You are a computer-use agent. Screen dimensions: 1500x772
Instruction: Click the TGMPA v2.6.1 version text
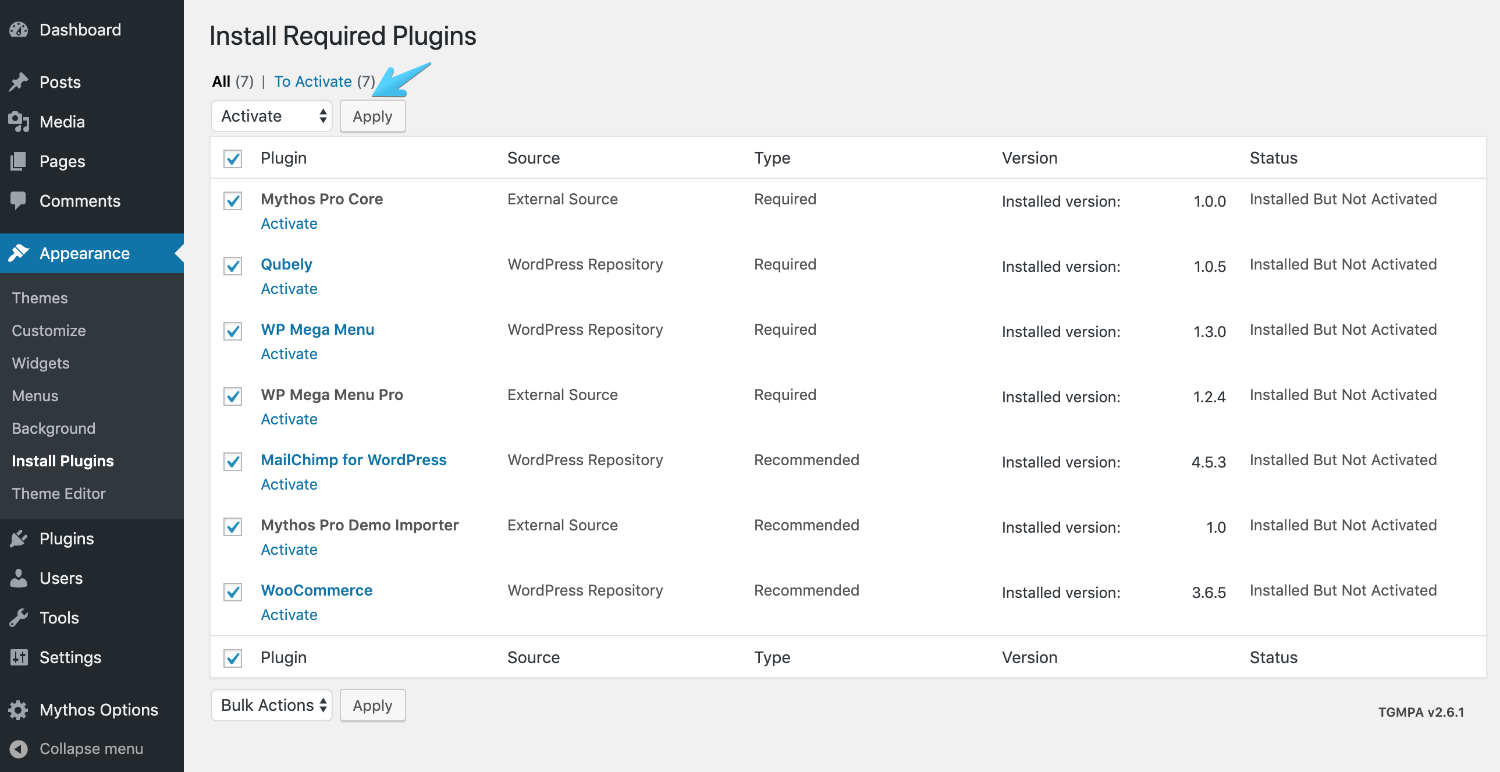coord(1421,713)
